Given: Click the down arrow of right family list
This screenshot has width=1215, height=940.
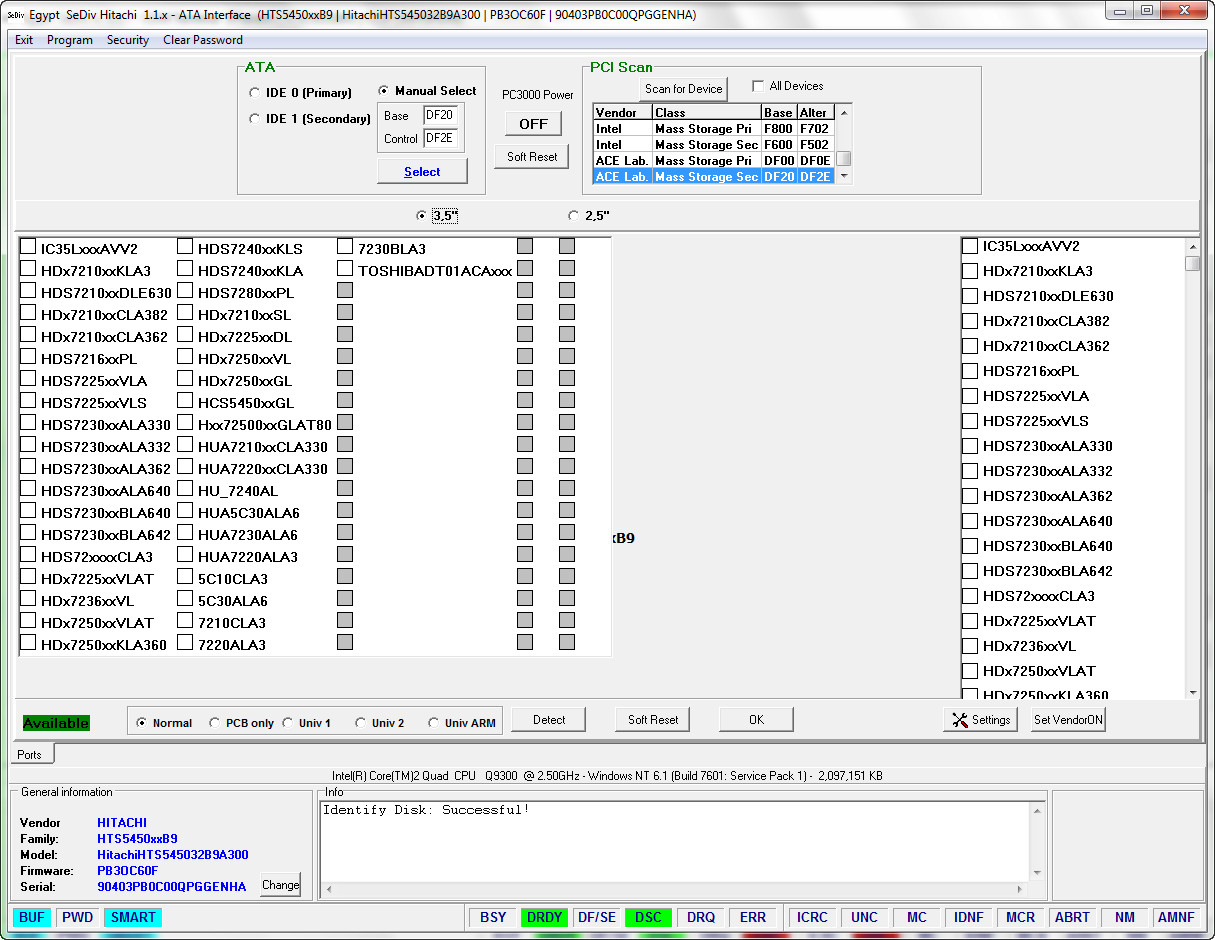Looking at the screenshot, I should (1192, 693).
